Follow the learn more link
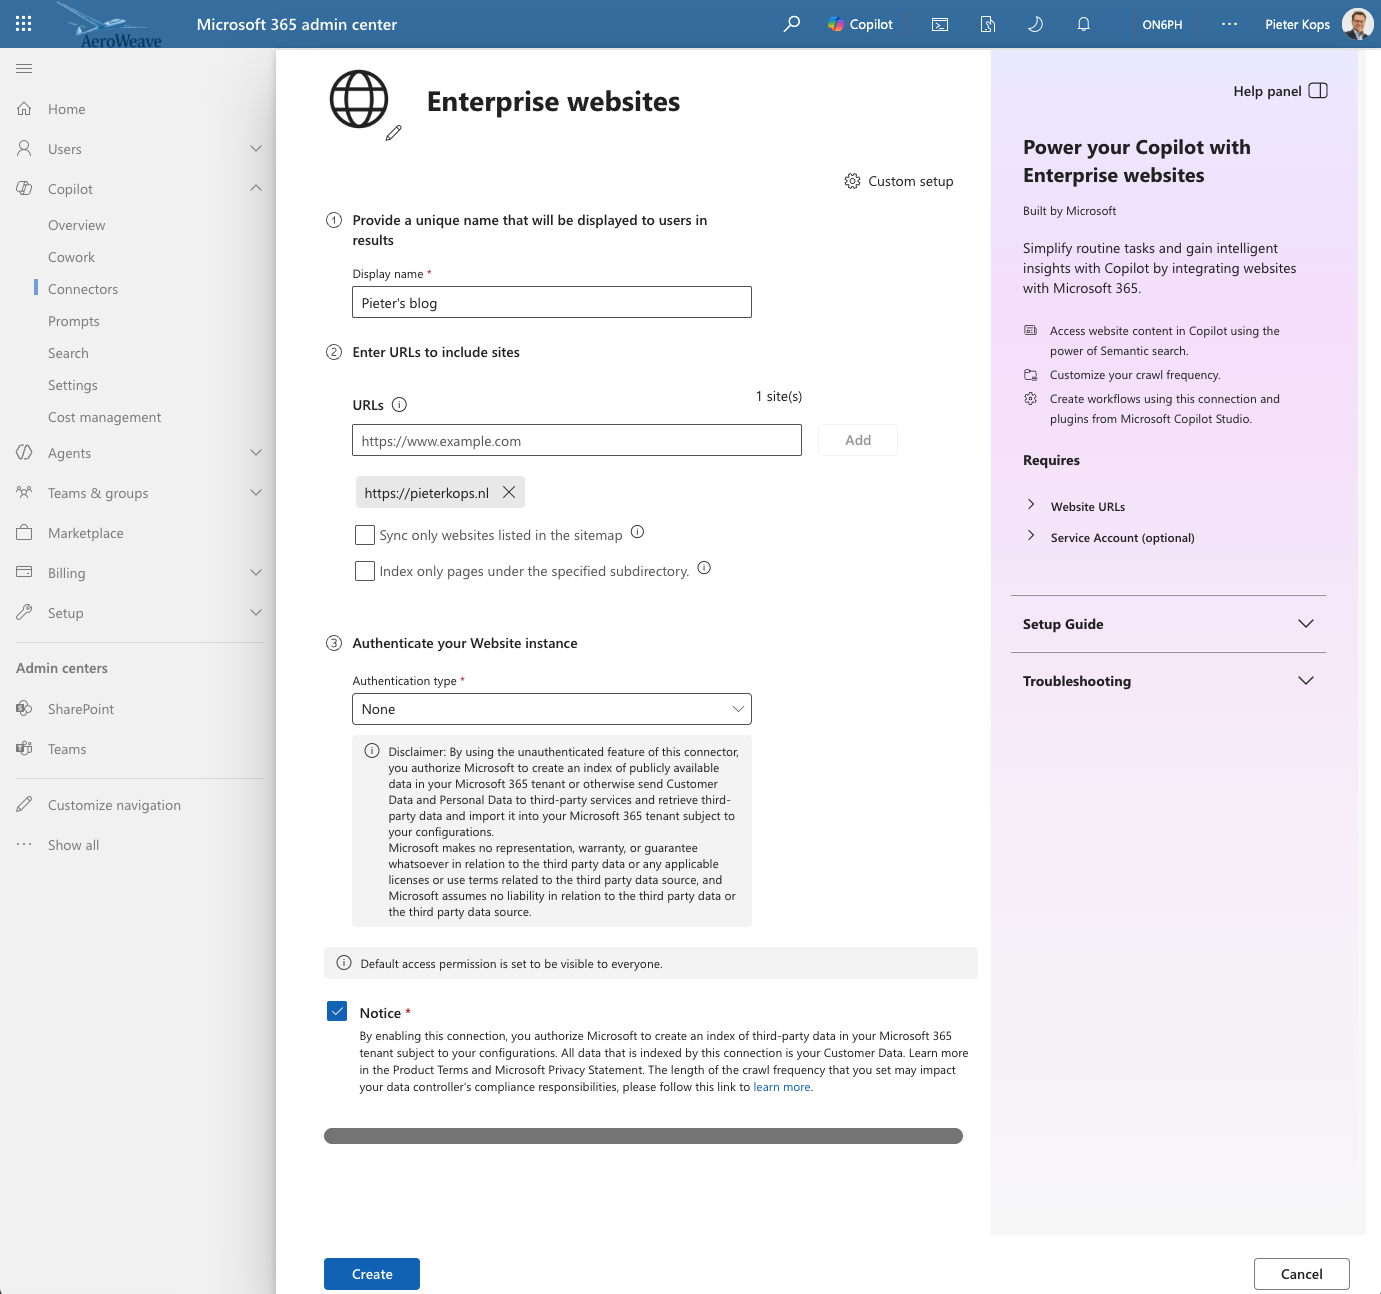 point(782,1087)
